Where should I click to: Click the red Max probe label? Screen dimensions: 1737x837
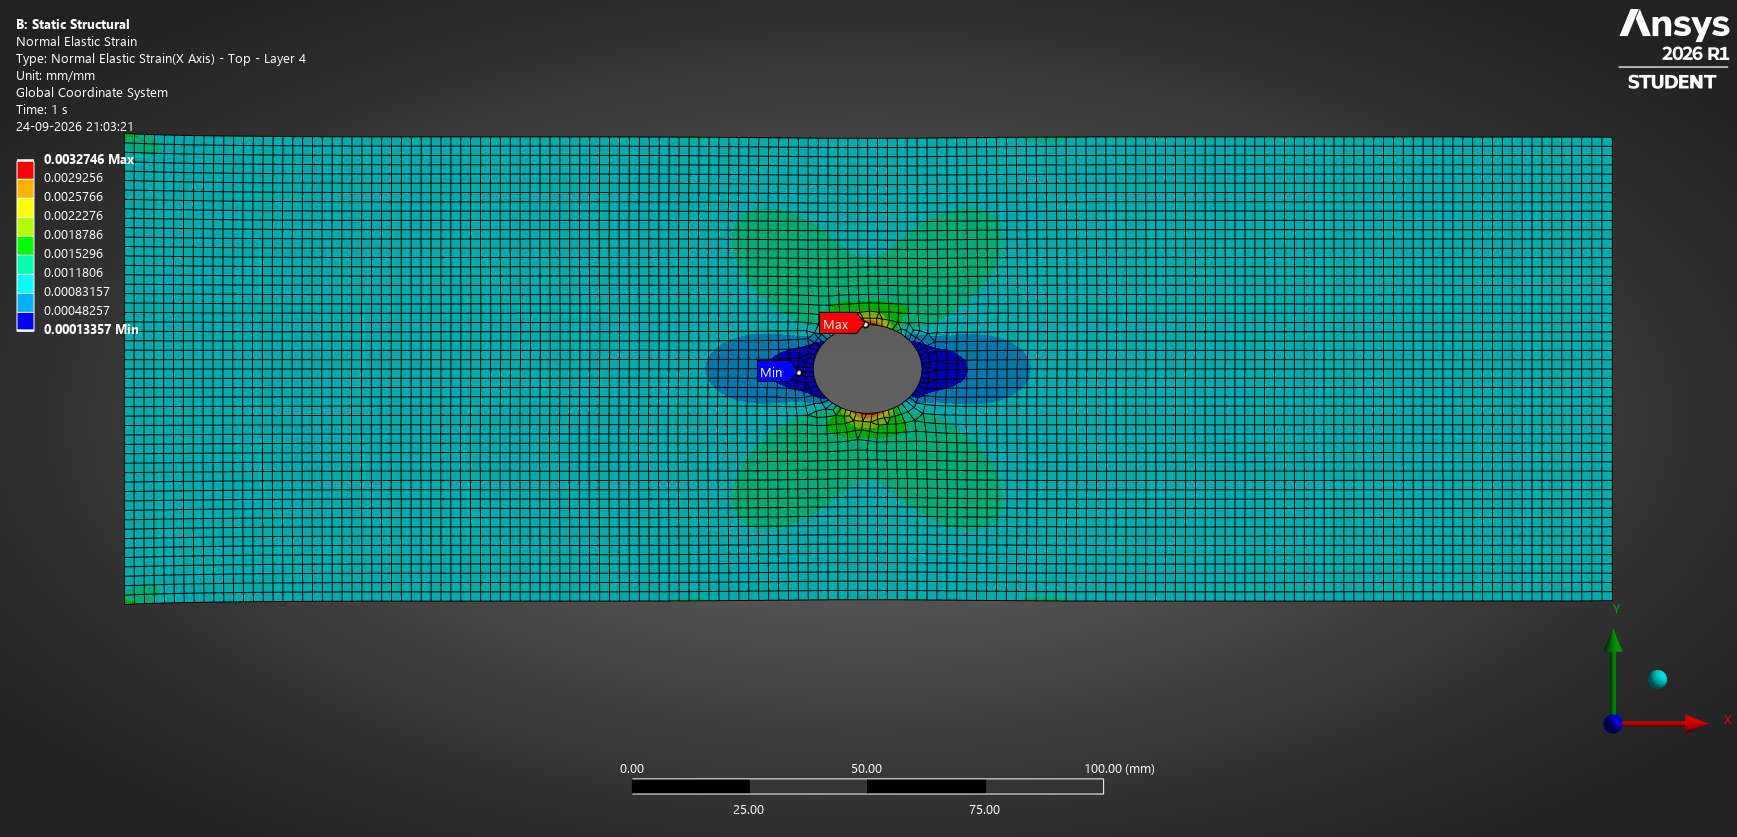(840, 324)
